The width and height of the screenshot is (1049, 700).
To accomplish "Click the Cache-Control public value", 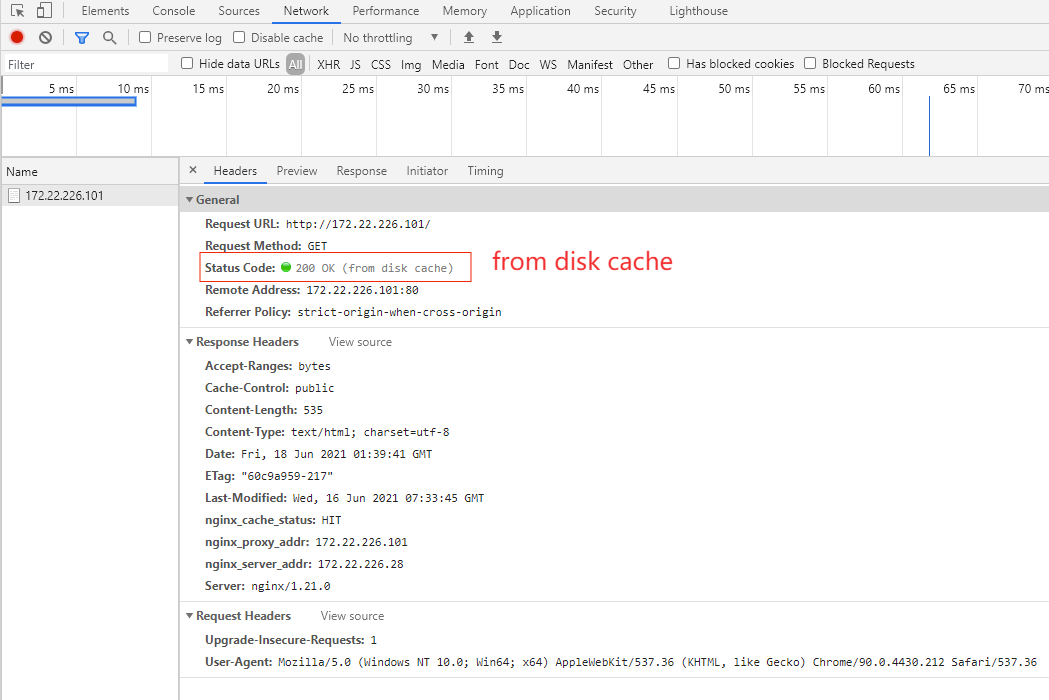I will click(314, 388).
